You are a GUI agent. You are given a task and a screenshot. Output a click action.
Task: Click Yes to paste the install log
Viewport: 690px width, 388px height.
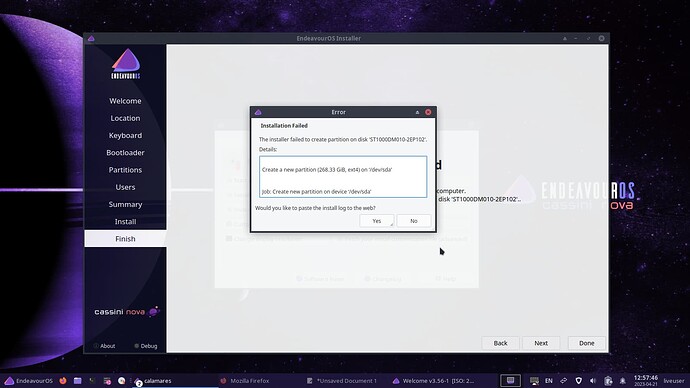tap(376, 221)
